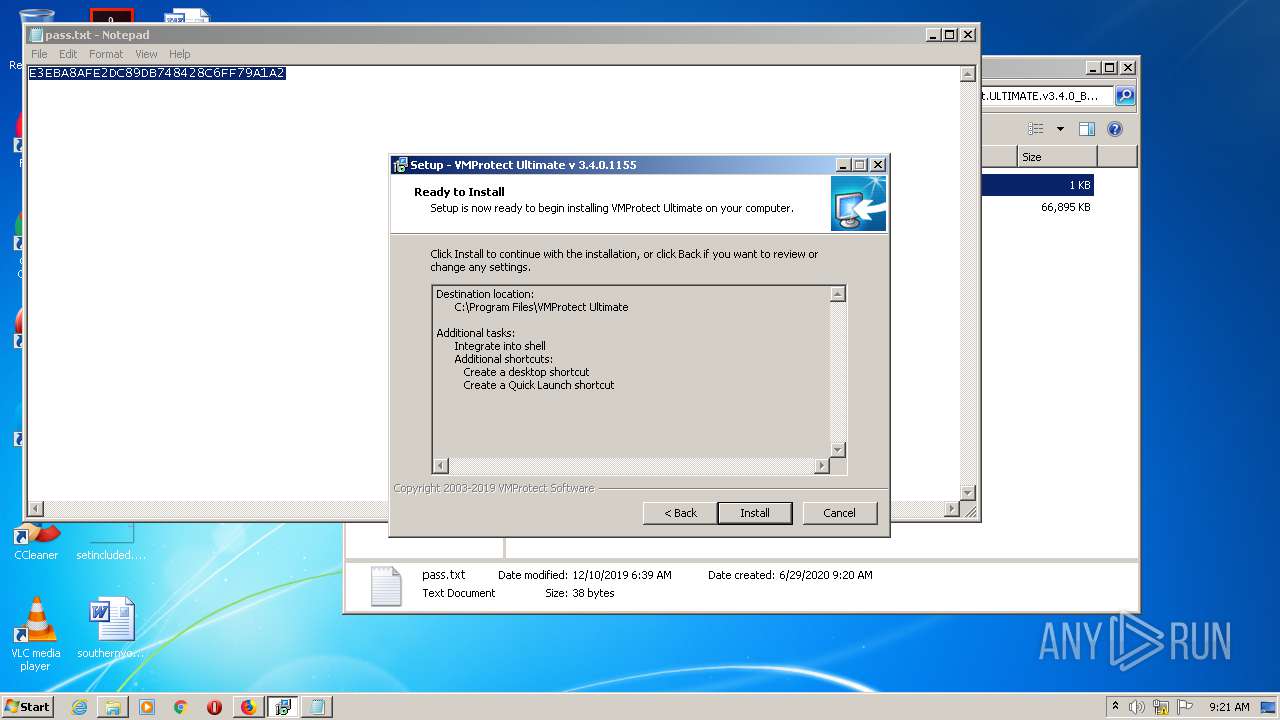
Task: Select the 66,895 KB file size cell
Action: pos(1065,207)
